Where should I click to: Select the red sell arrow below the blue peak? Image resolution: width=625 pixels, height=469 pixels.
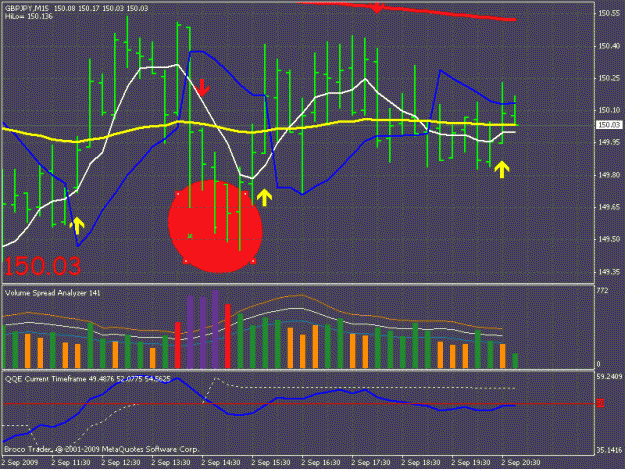click(x=202, y=87)
